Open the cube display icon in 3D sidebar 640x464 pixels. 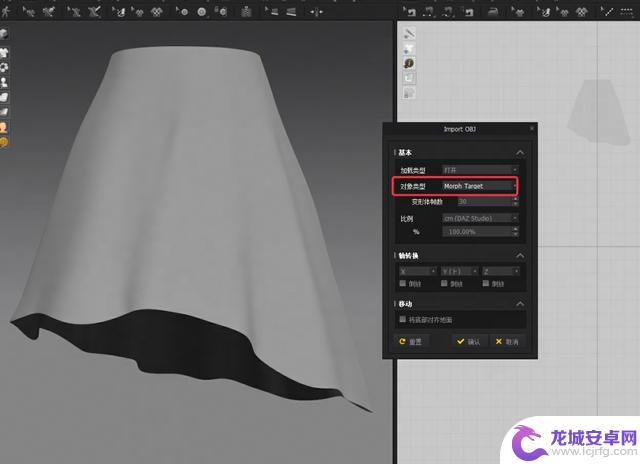pos(4,34)
